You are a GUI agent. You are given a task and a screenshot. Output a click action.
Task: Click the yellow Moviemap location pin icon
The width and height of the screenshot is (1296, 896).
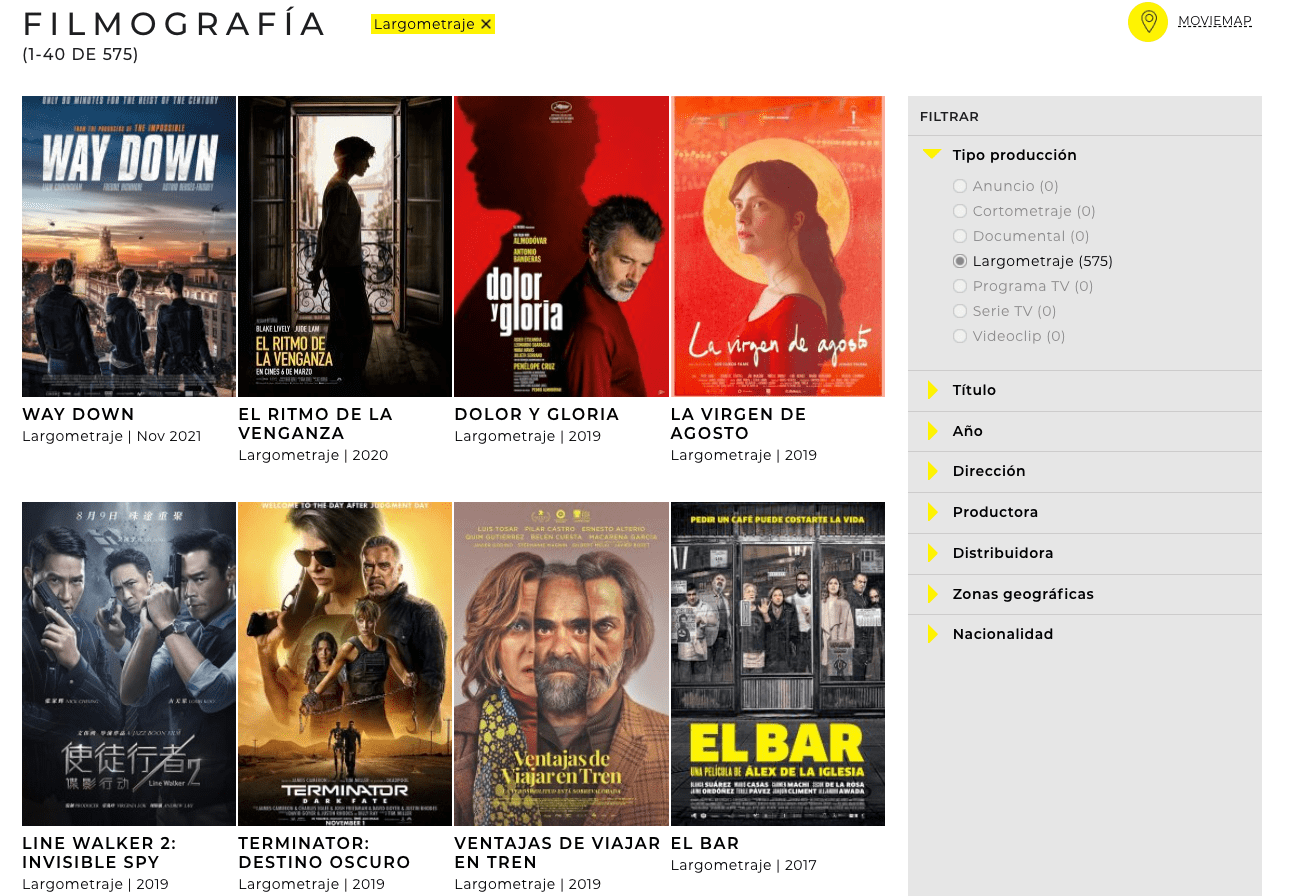click(1147, 22)
